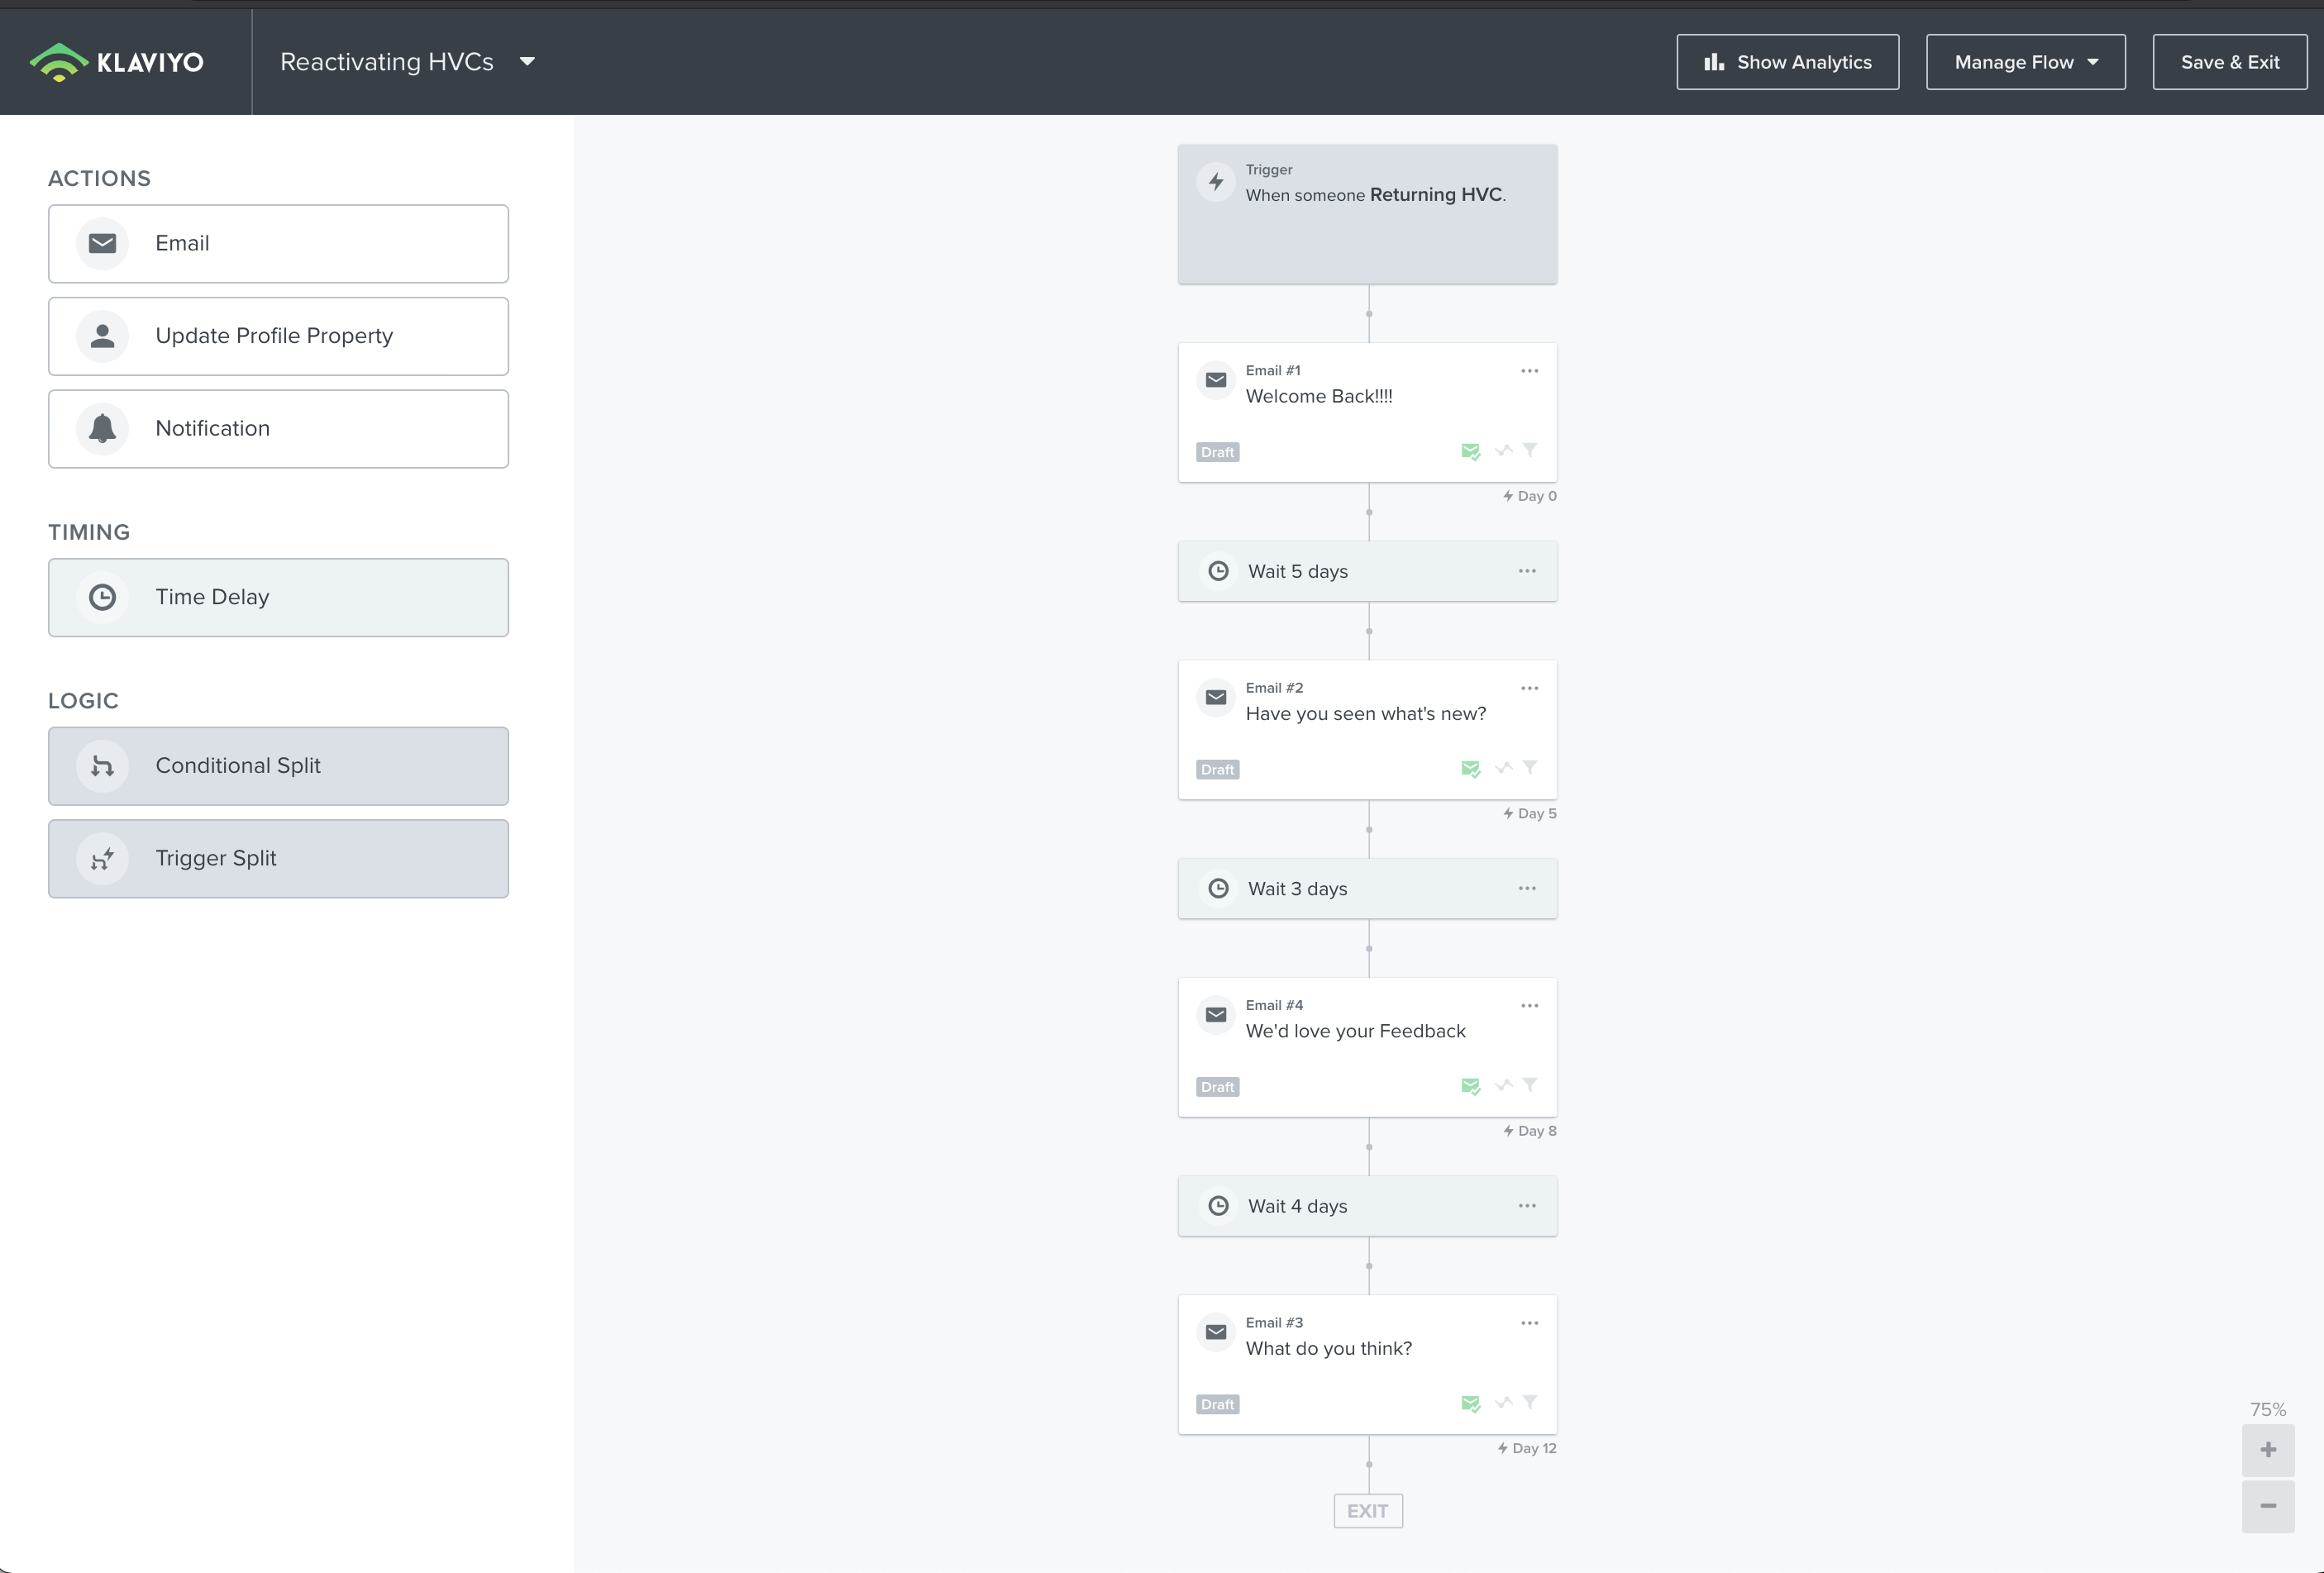Open the Email #1 Welcome Back card
This screenshot has height=1573, width=2324.
1367,412
